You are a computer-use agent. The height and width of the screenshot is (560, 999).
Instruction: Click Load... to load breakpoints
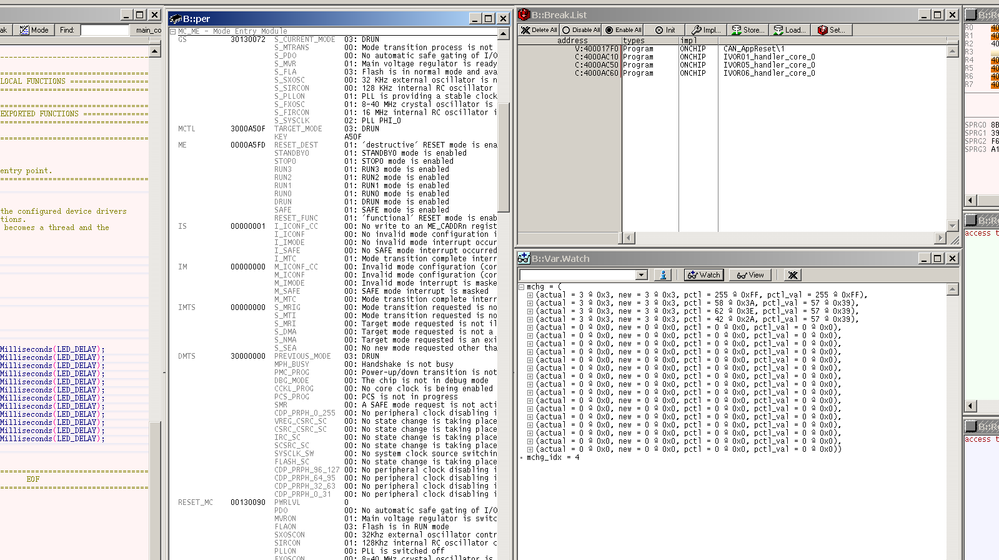click(789, 30)
